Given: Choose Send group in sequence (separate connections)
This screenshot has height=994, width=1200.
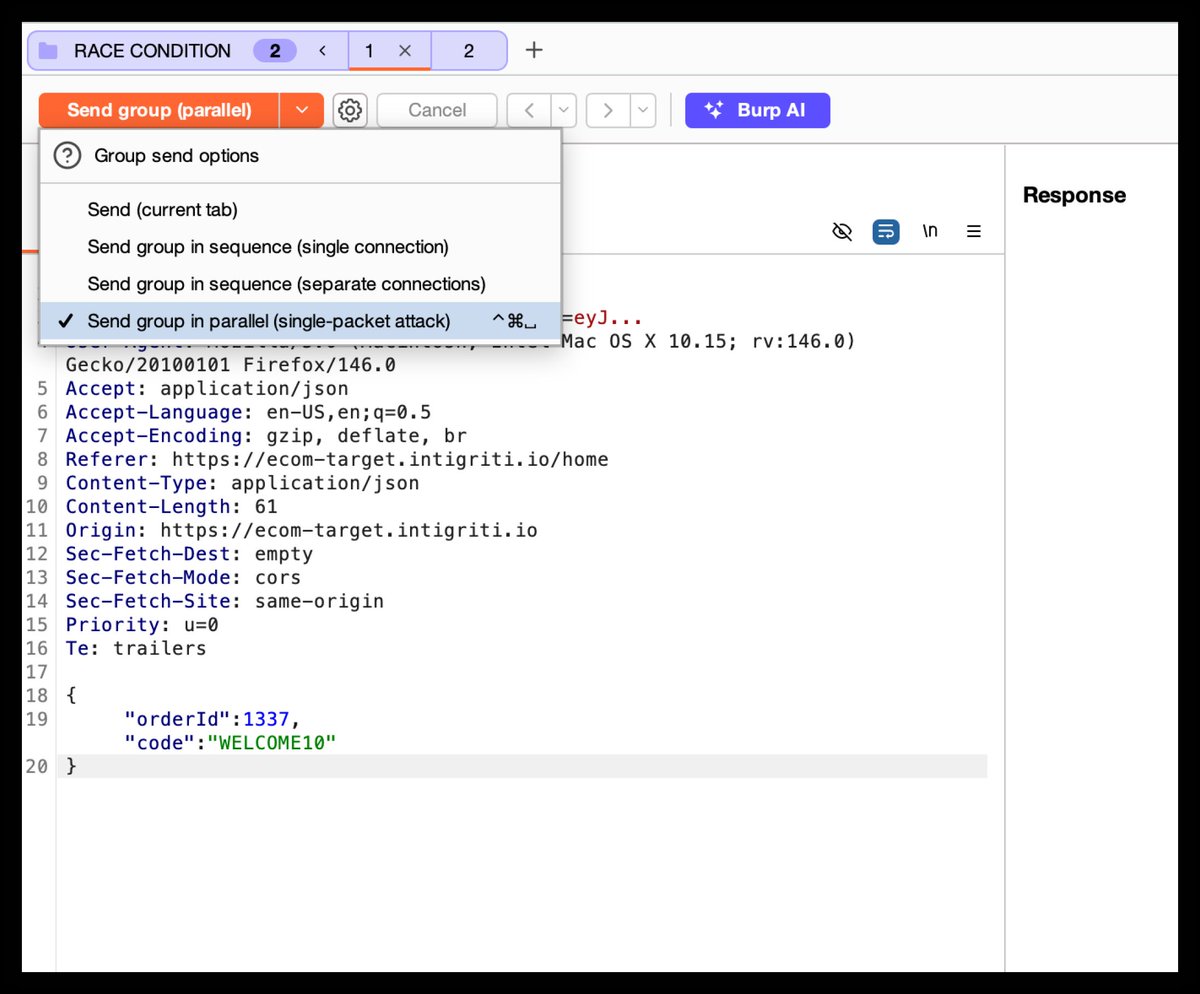Looking at the screenshot, I should (x=300, y=284).
